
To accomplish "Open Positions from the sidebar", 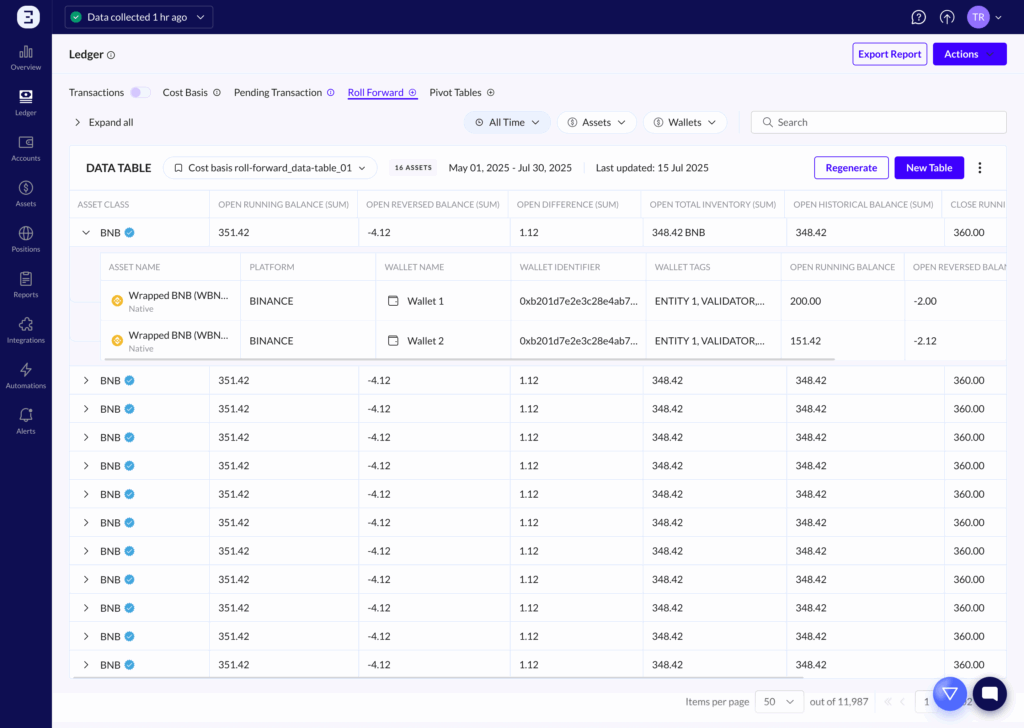I will (26, 239).
